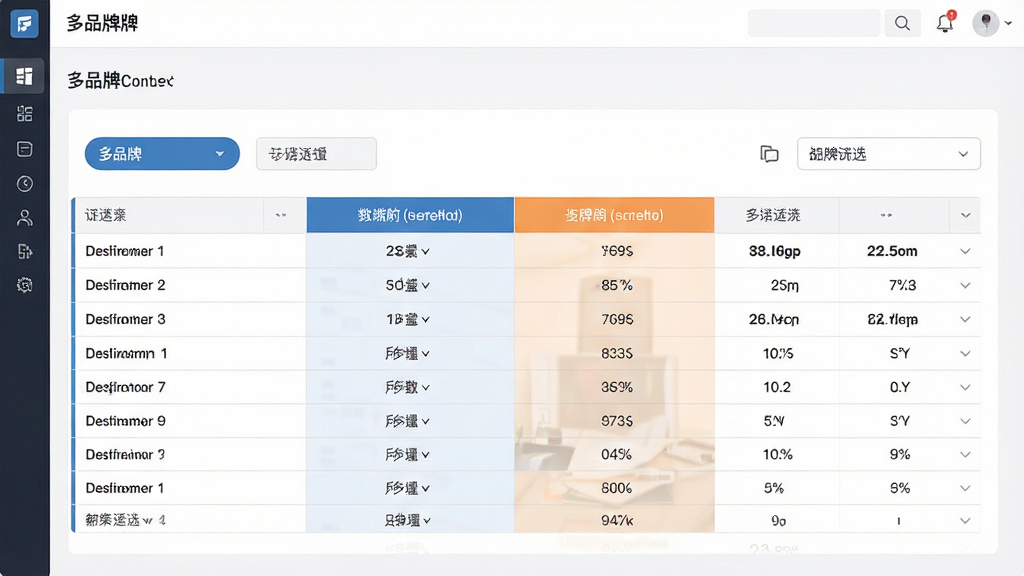The height and width of the screenshot is (576, 1024).
Task: Click the 0.Y cell
Action: 900,387
